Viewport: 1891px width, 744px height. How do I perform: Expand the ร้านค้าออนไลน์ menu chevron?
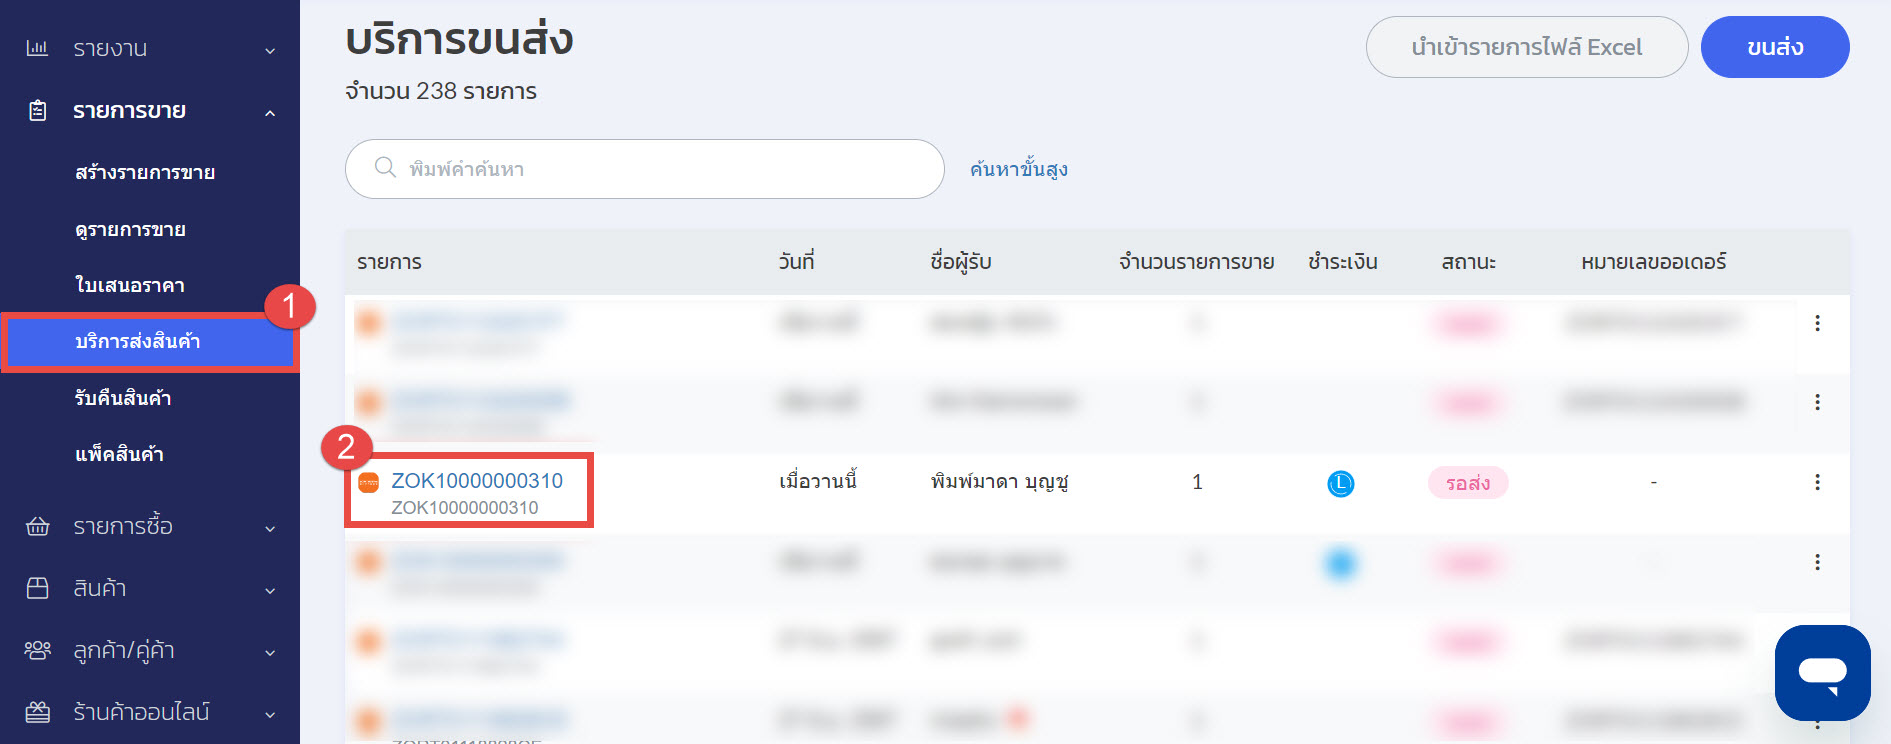click(270, 714)
